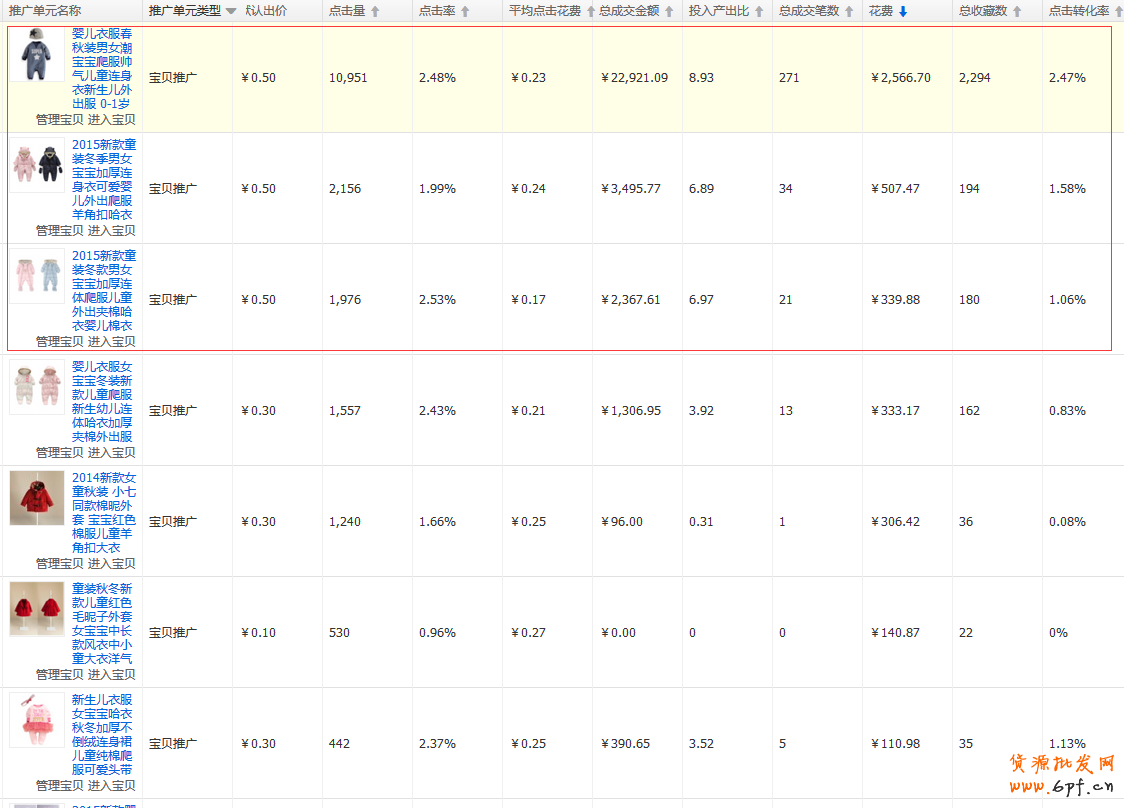Click the 推广单元名称 column header
1124x808 pixels.
[x=45, y=11]
